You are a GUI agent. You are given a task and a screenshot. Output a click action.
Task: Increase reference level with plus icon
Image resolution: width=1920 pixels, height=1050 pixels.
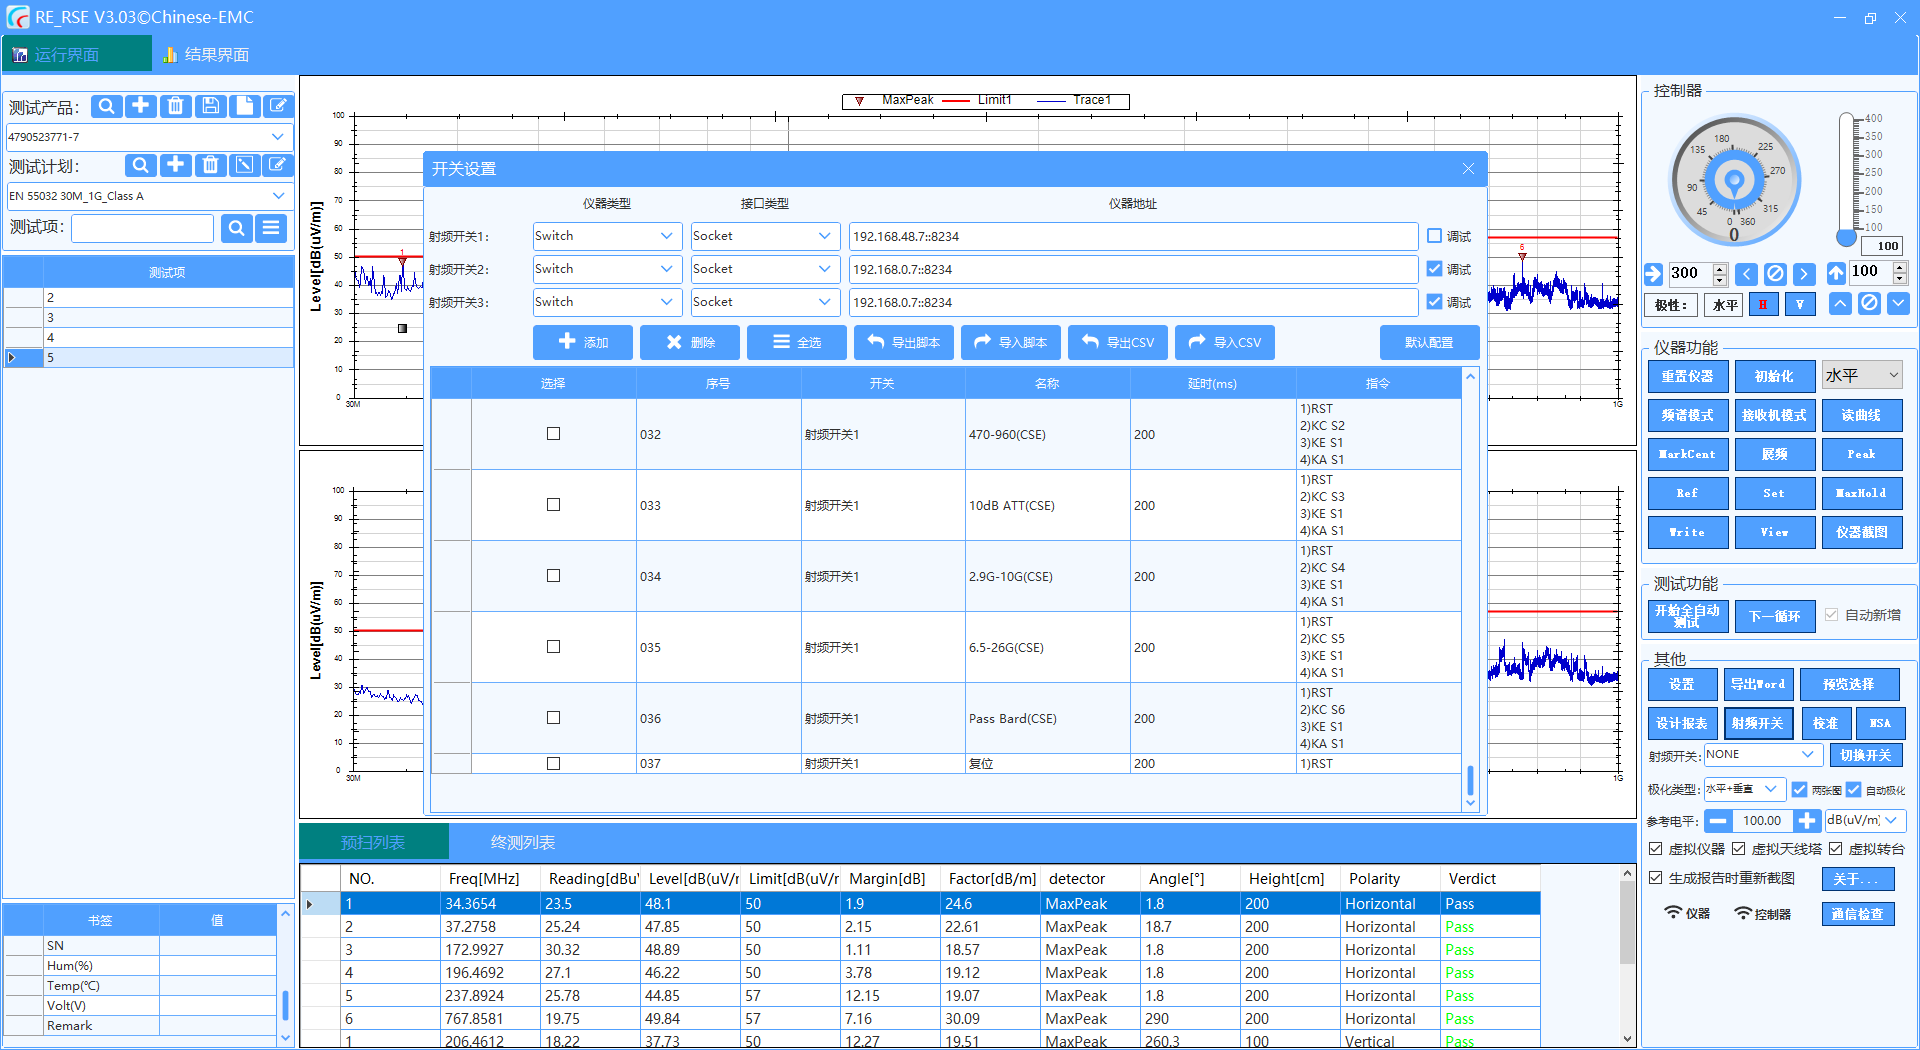(x=1806, y=821)
